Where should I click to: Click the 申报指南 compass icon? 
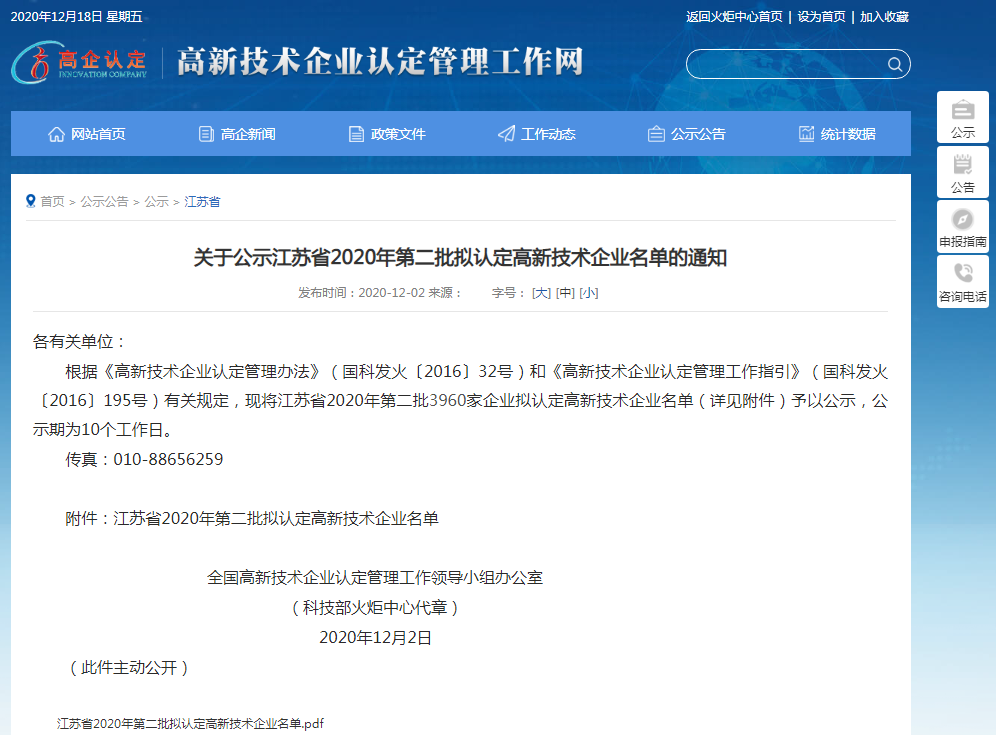pyautogui.click(x=962, y=221)
